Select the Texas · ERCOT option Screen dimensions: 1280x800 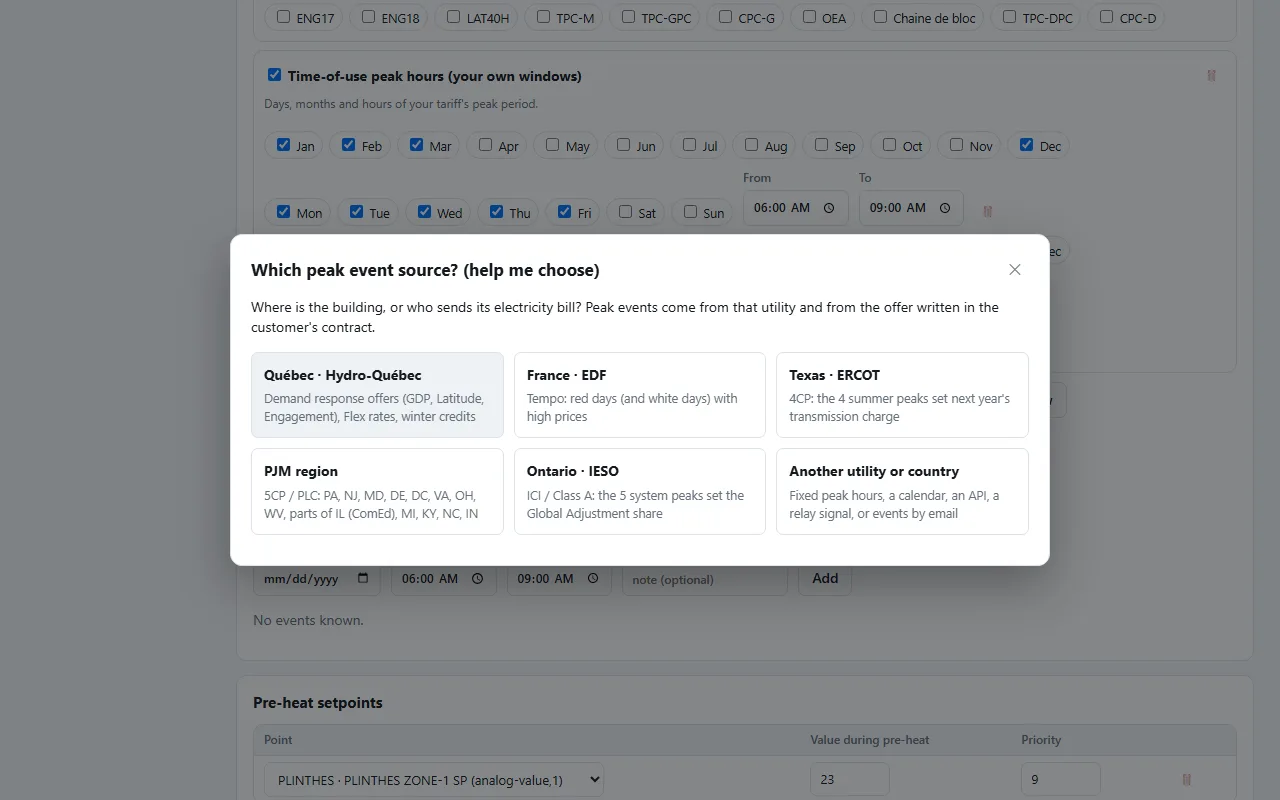[x=902, y=395]
